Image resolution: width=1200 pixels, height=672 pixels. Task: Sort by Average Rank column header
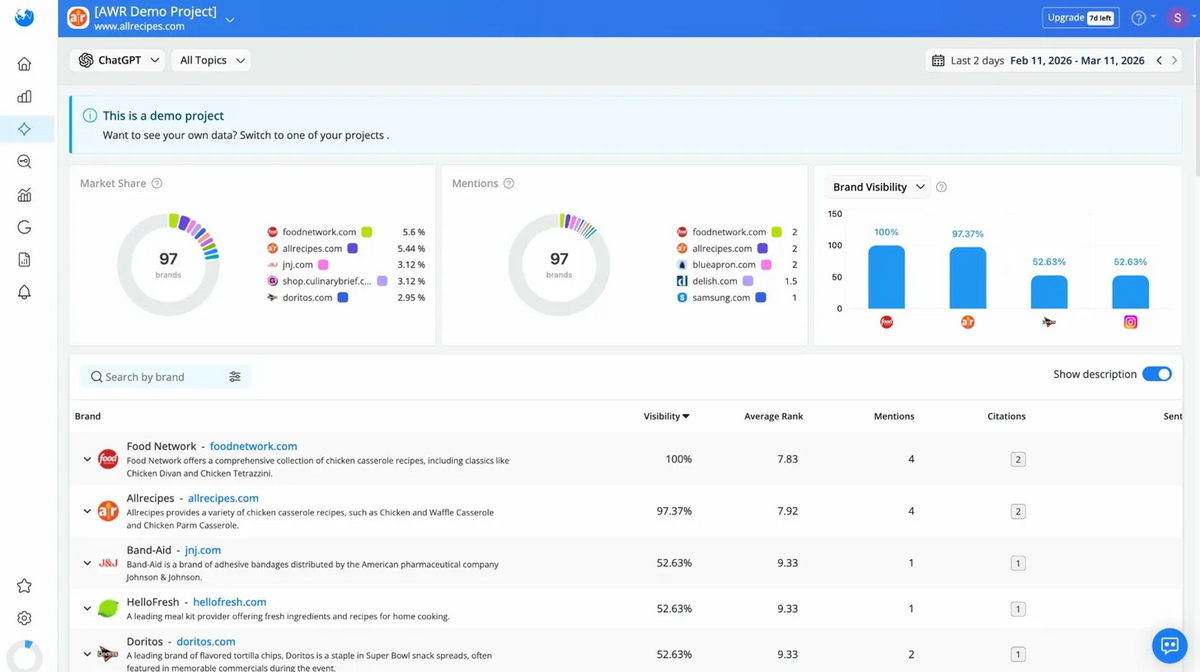tap(774, 416)
